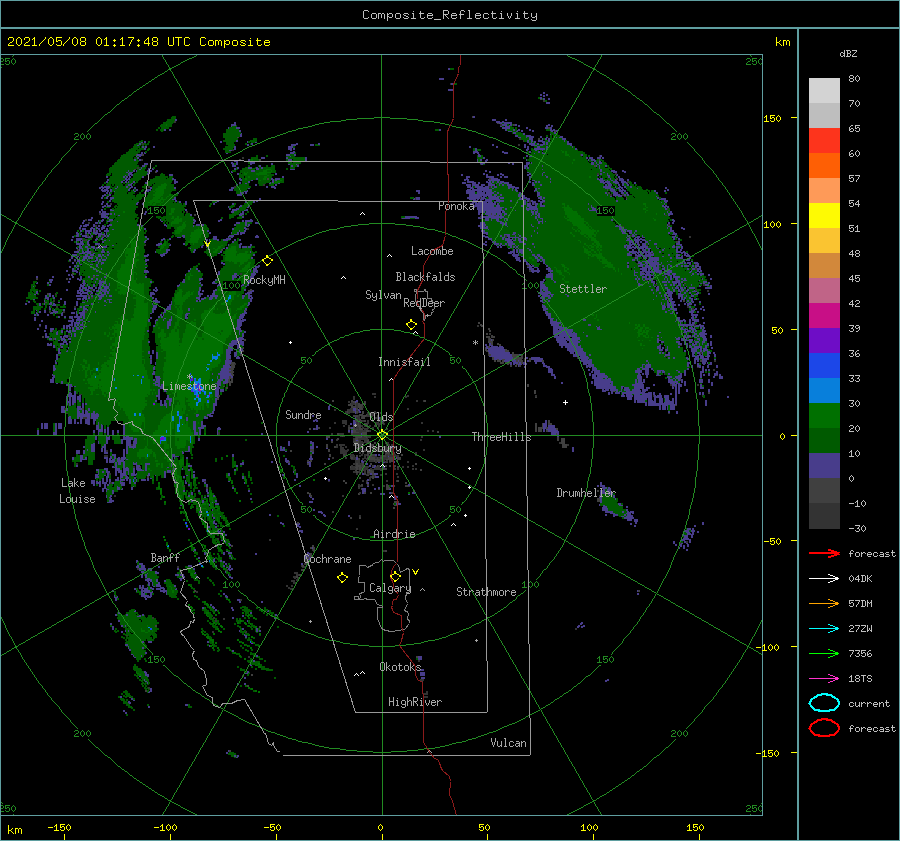Click the Strathmore label

(x=486, y=592)
